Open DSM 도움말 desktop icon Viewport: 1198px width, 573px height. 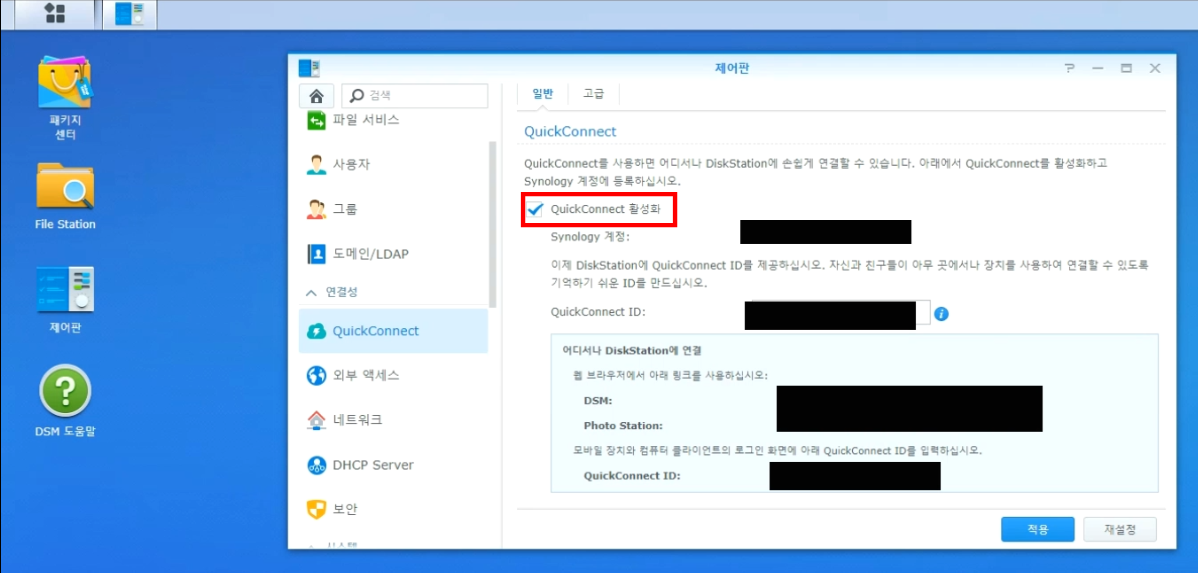coord(65,401)
